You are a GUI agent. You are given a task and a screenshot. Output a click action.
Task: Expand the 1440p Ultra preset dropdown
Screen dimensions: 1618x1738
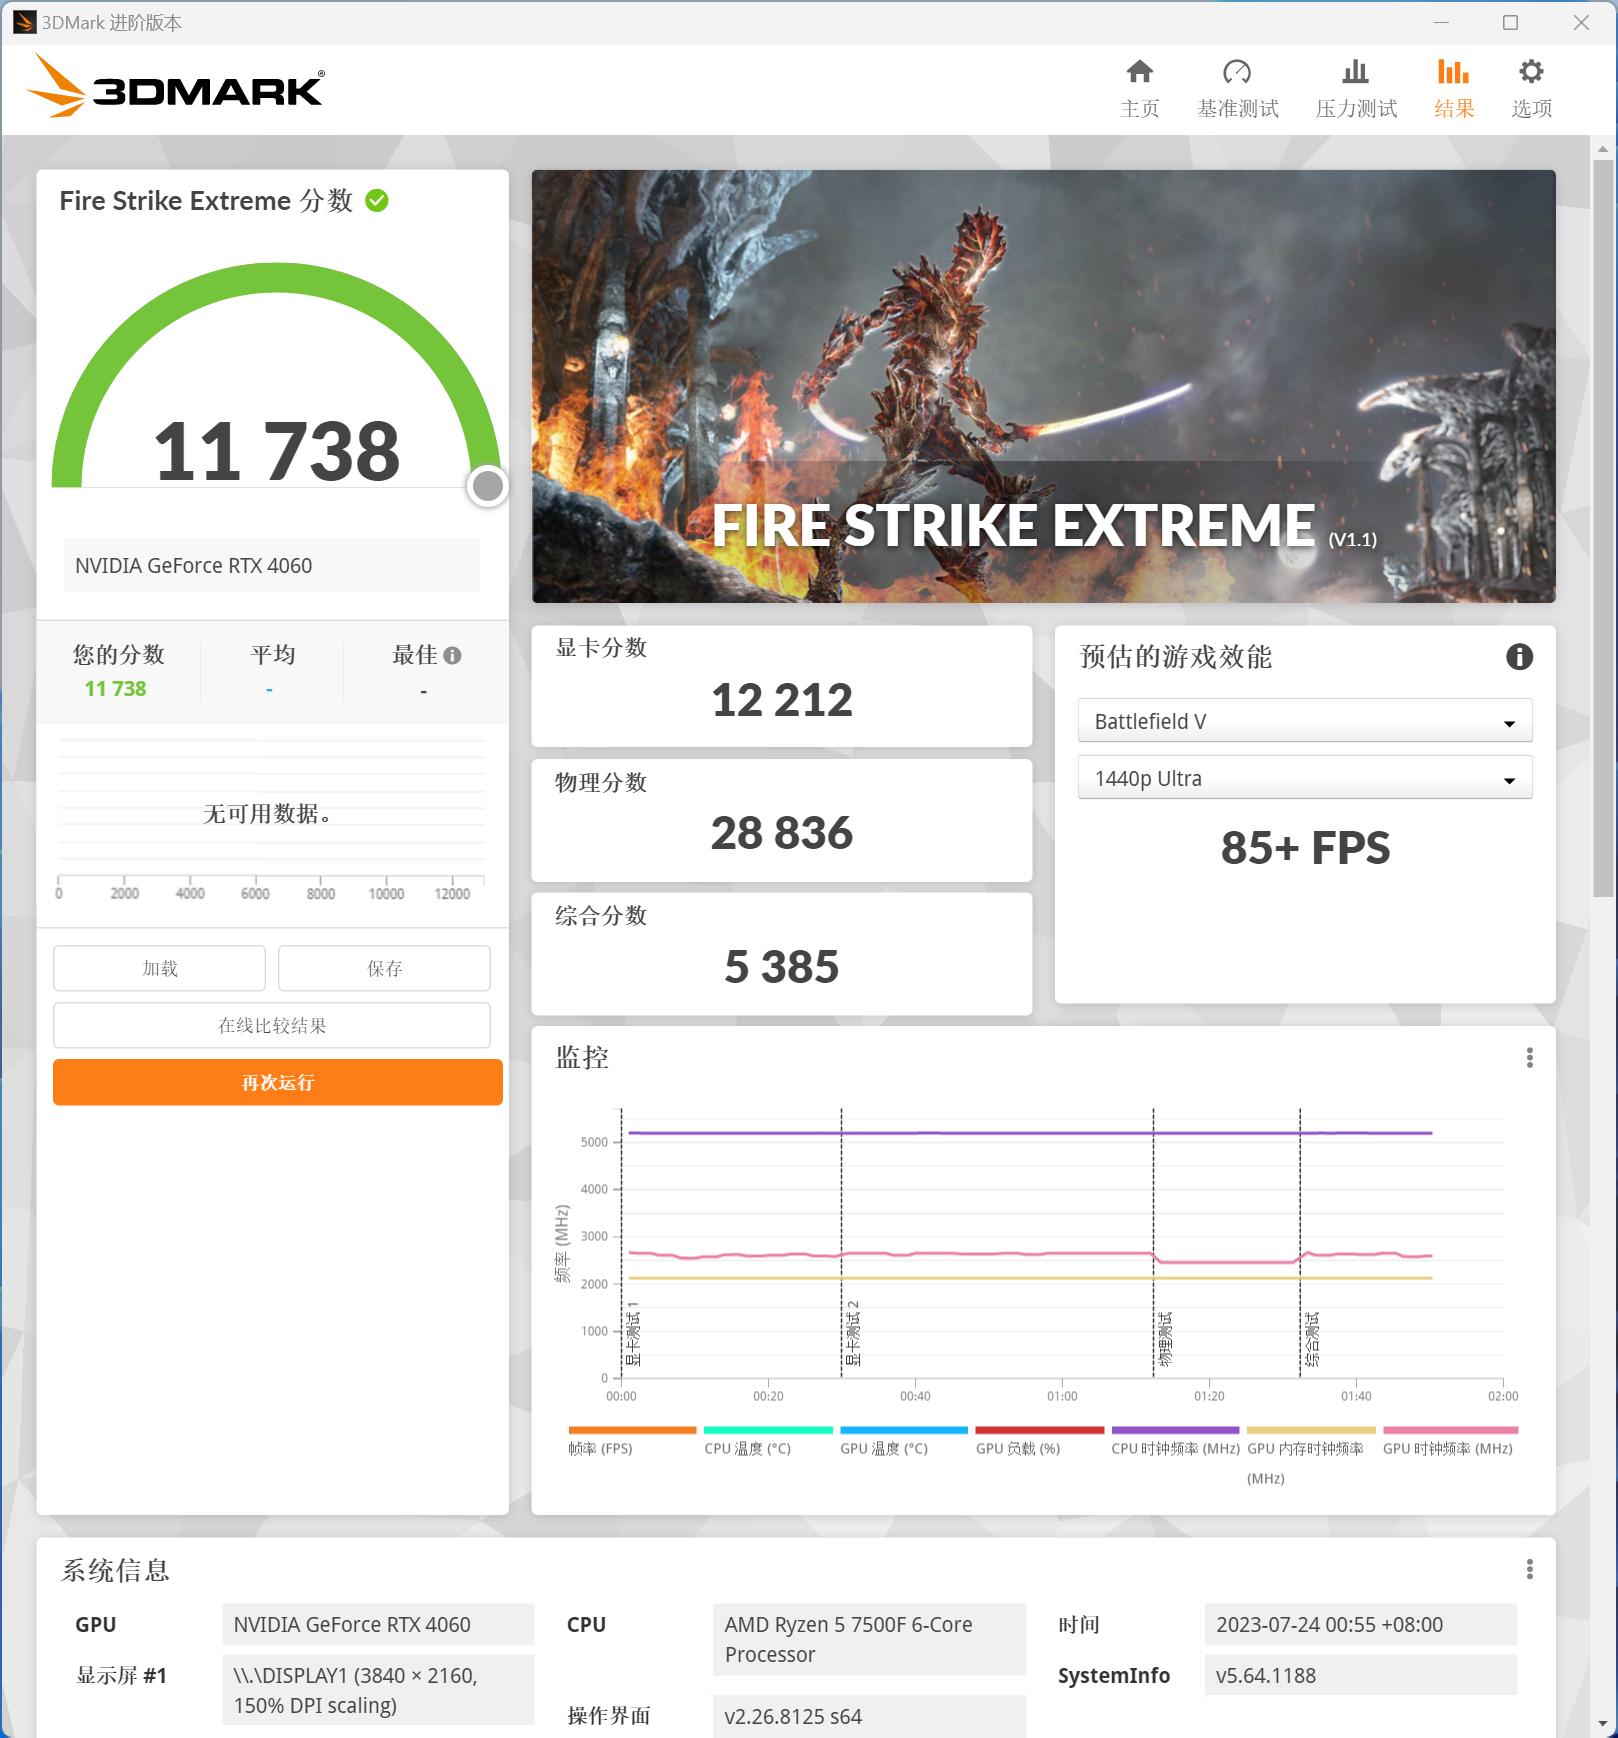point(1305,778)
